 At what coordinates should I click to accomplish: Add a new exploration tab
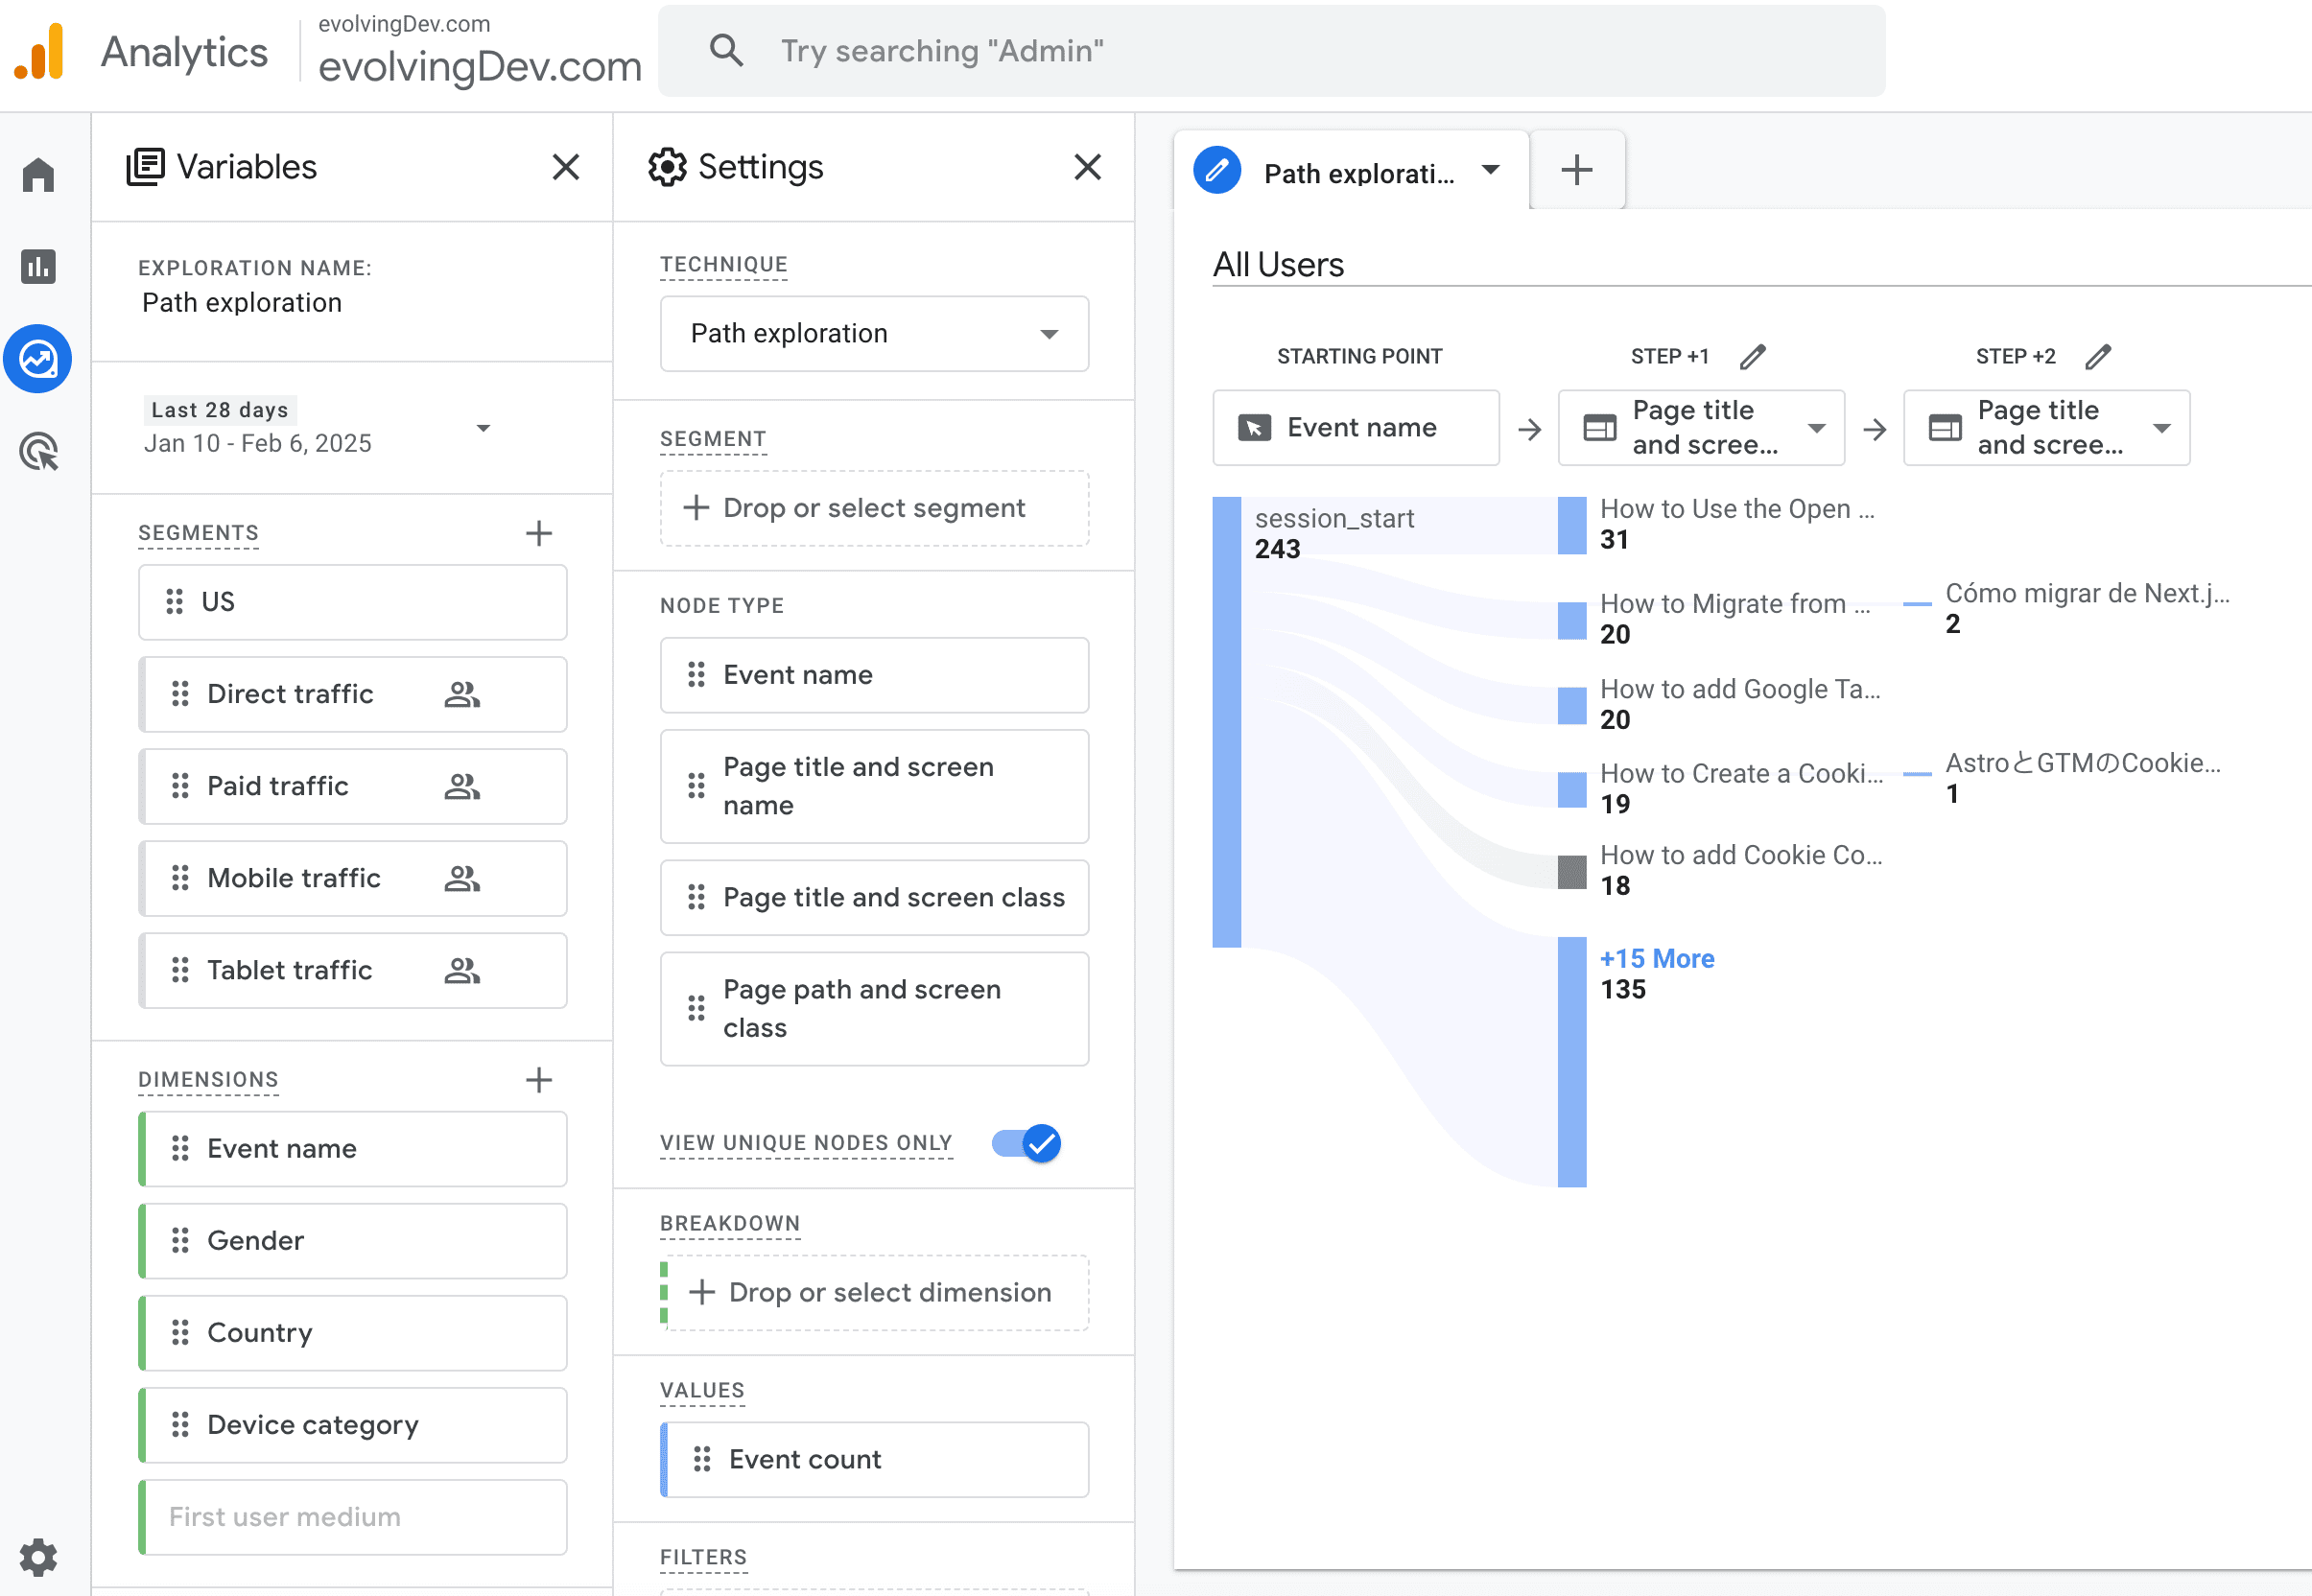pos(1577,170)
